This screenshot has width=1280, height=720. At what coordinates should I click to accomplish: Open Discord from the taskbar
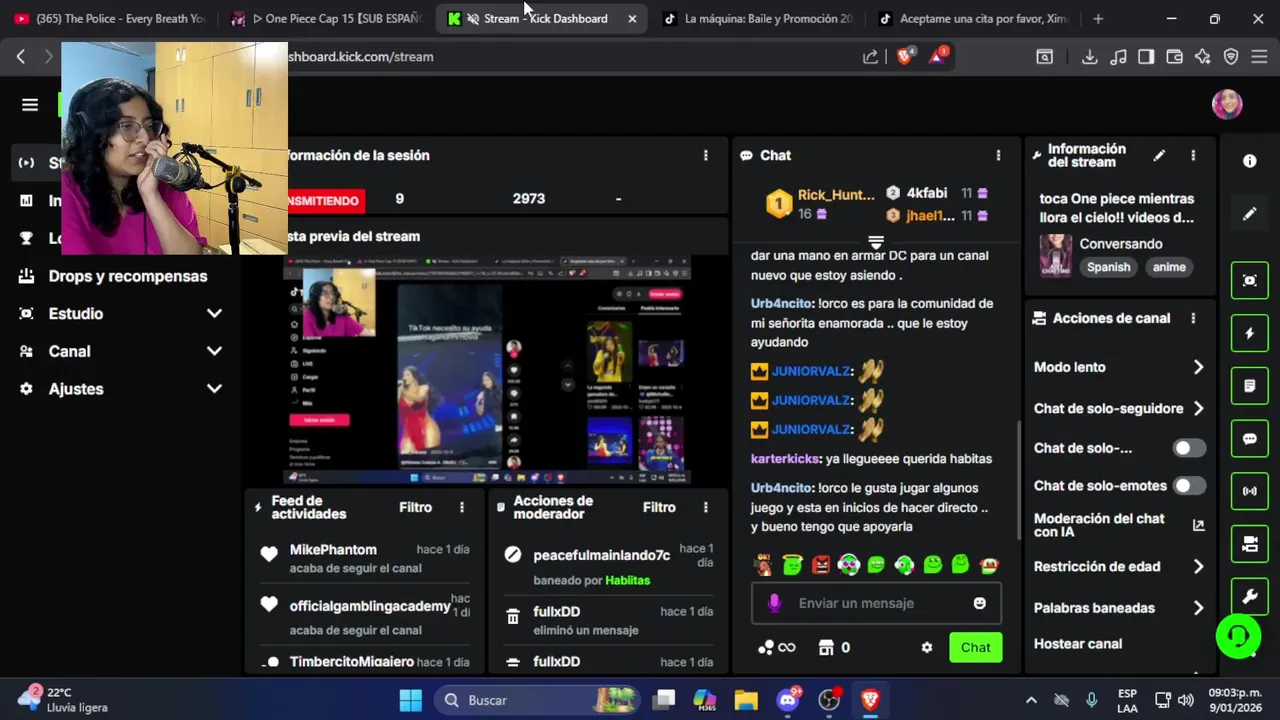click(787, 700)
